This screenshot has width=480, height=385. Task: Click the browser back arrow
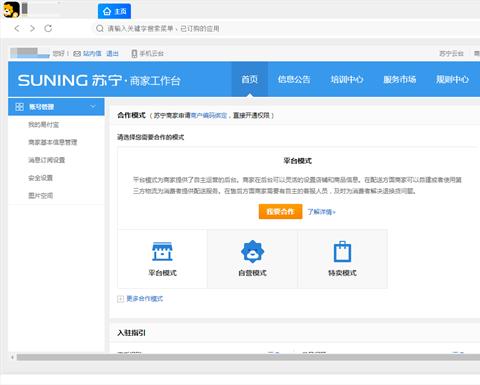point(17,28)
